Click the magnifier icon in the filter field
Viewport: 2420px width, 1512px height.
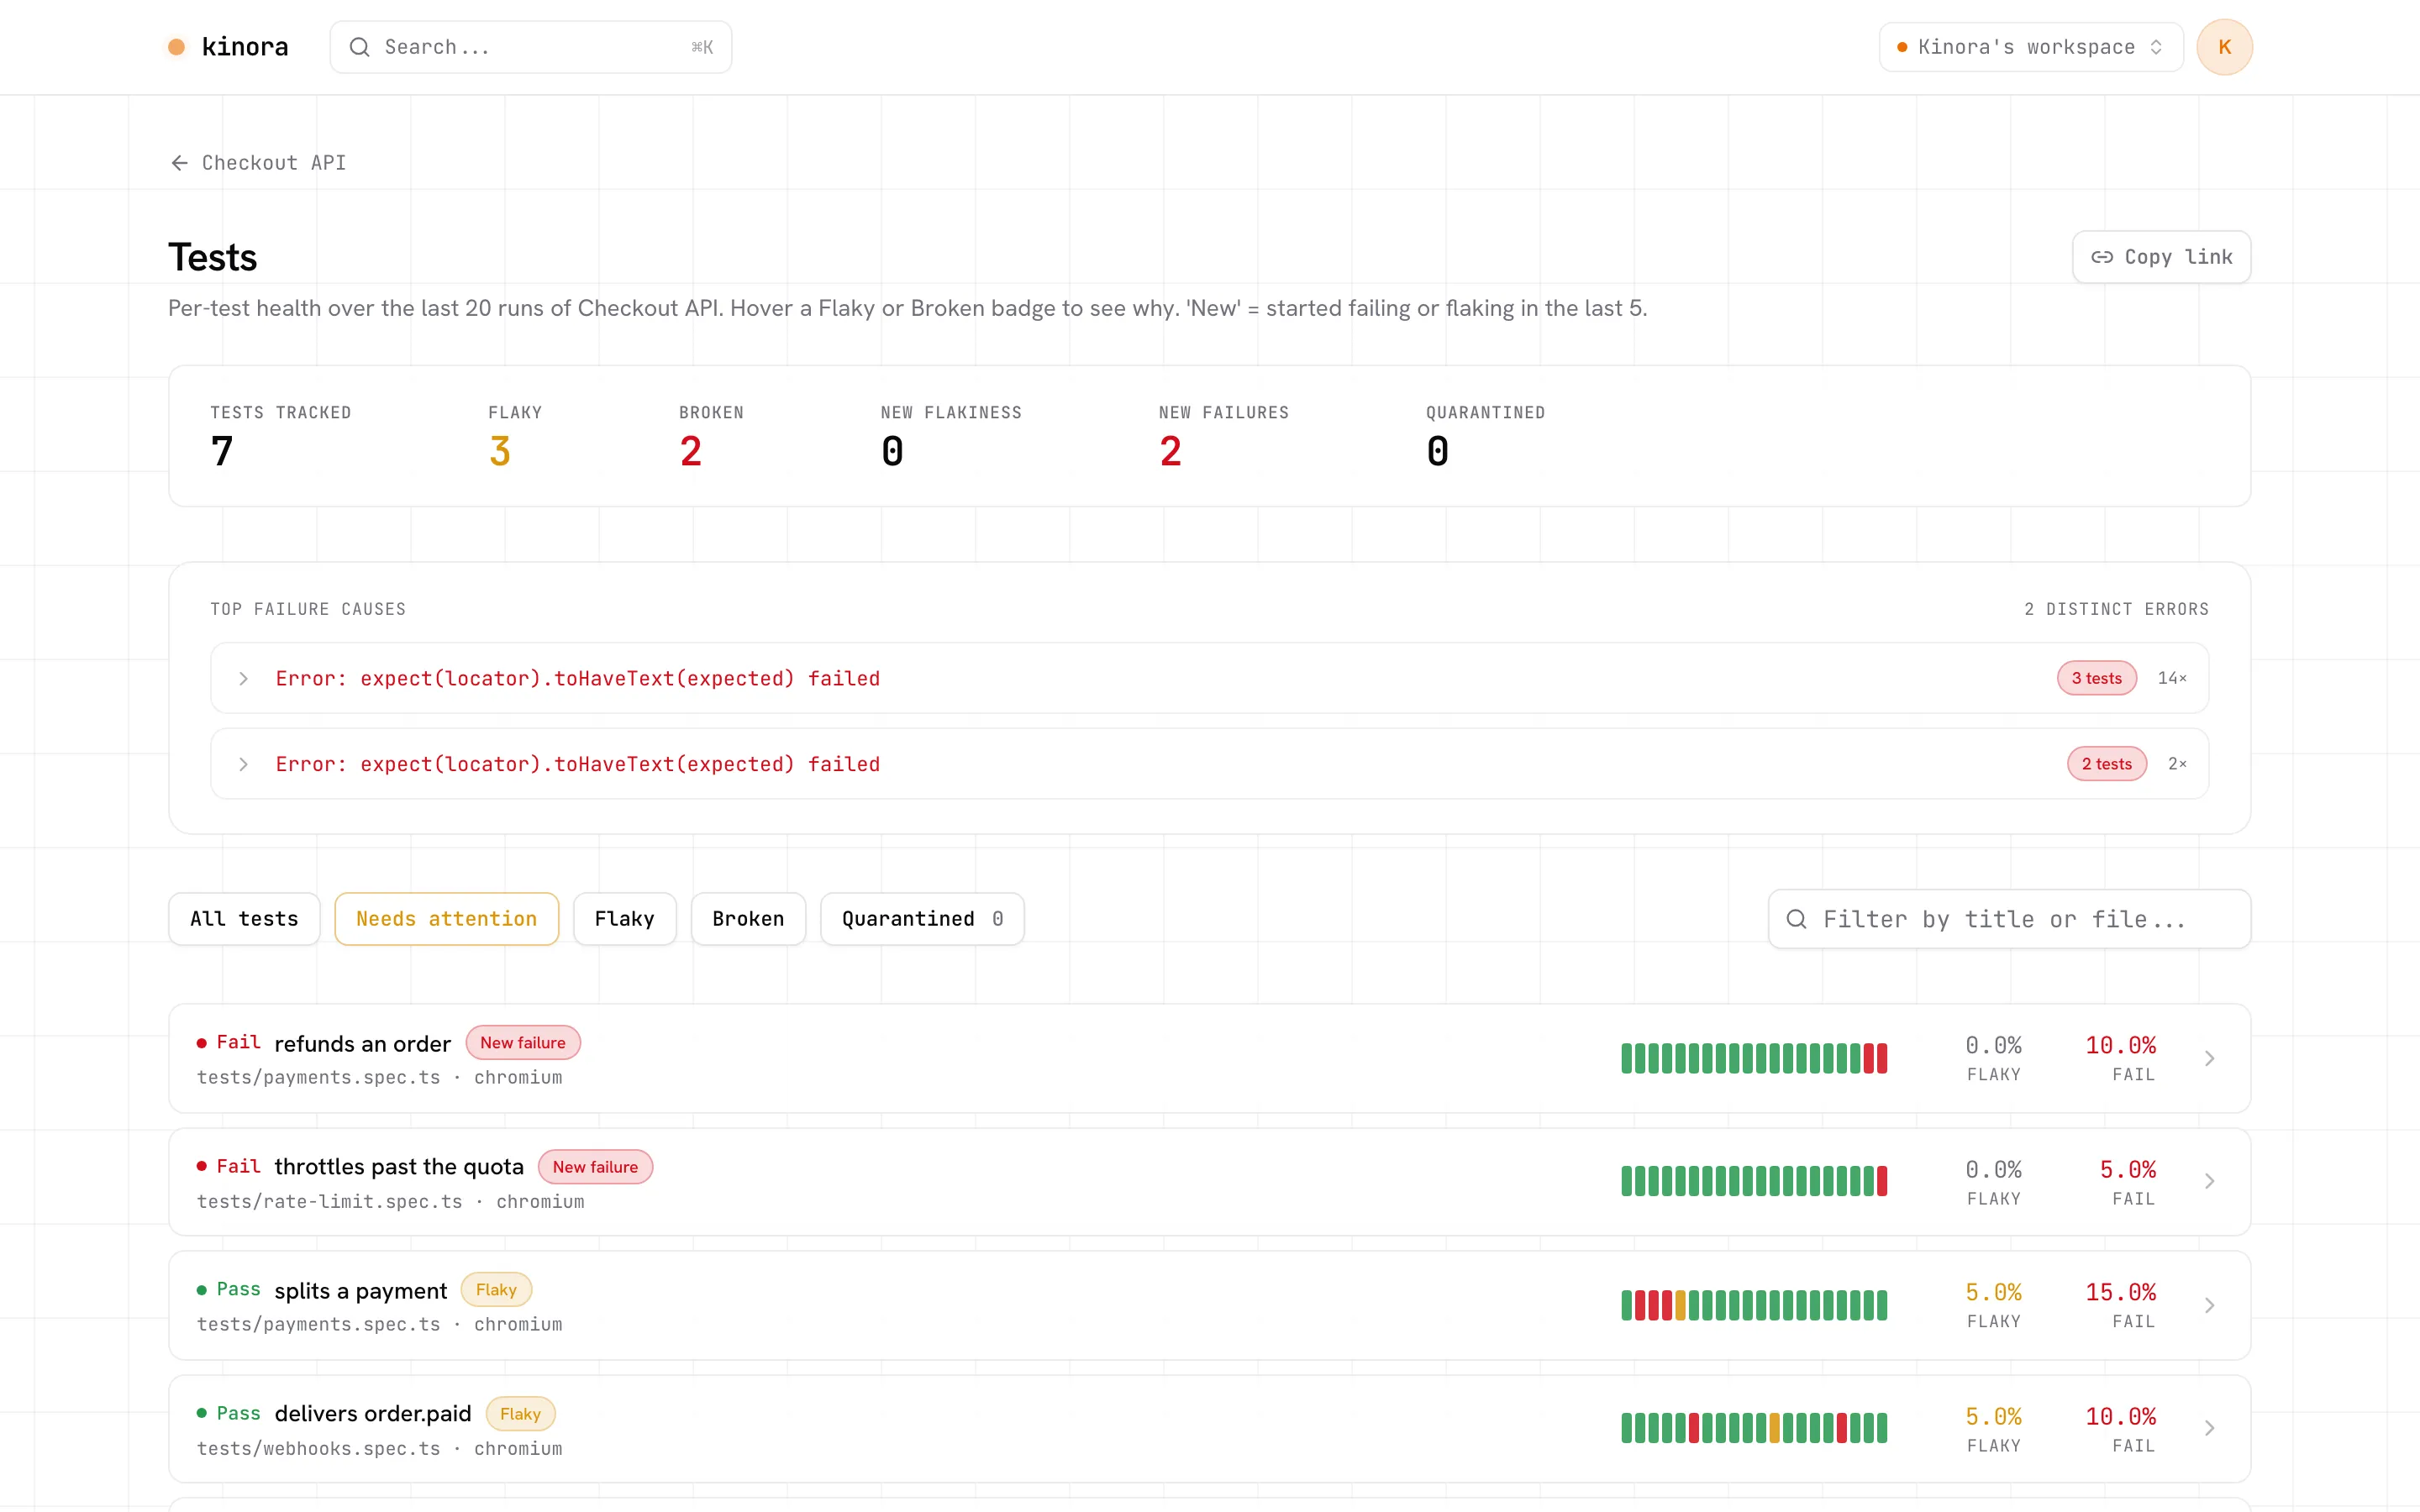coord(1796,919)
